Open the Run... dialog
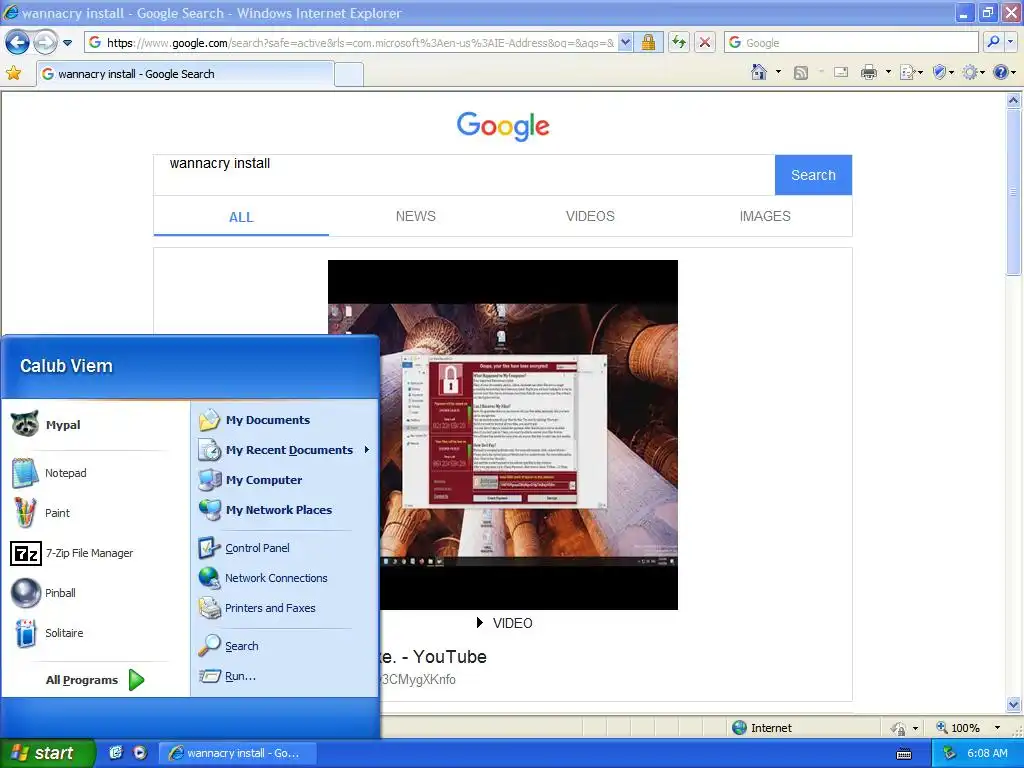The image size is (1024, 768). click(x=285, y=676)
